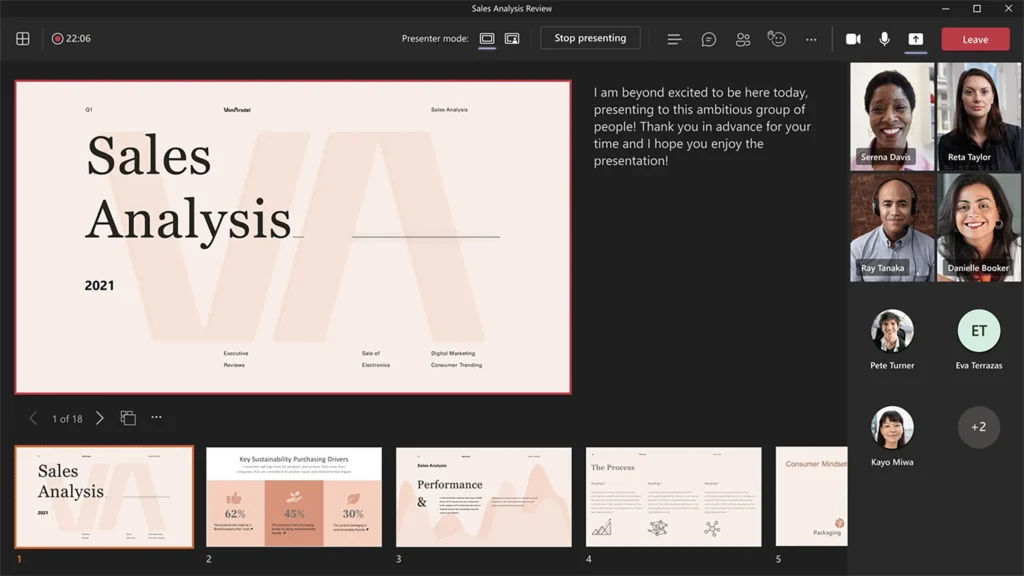The width and height of the screenshot is (1024, 576).
Task: Open the slide navigation options menu
Action: [155, 418]
